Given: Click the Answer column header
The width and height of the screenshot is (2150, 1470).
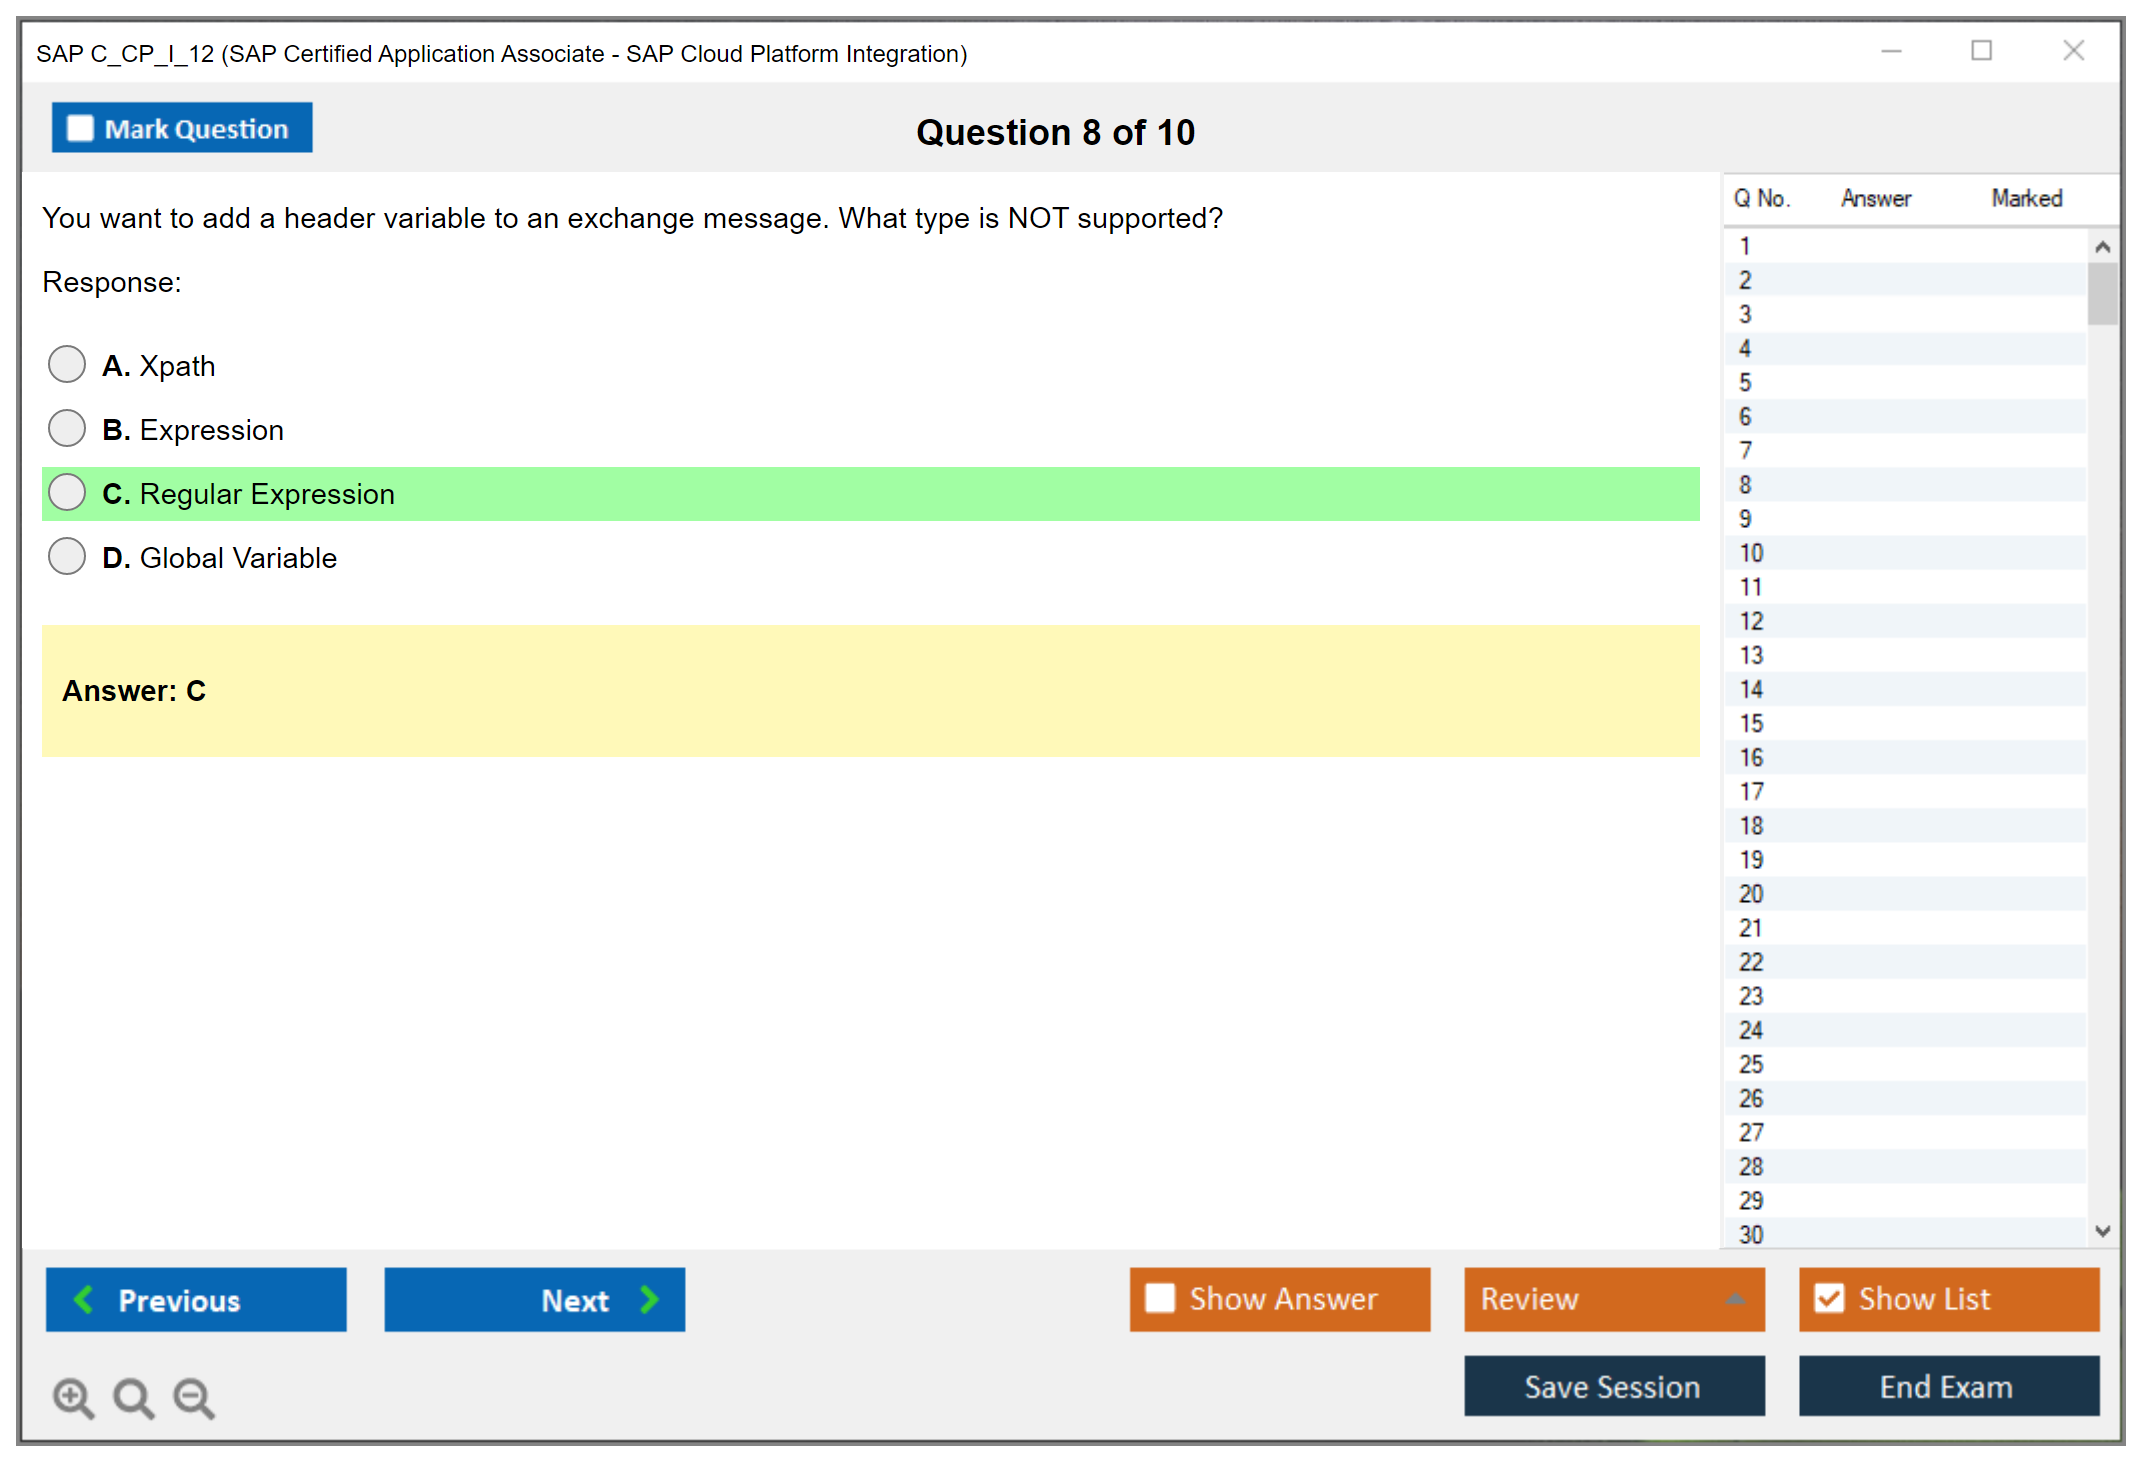Looking at the screenshot, I should 1875,199.
